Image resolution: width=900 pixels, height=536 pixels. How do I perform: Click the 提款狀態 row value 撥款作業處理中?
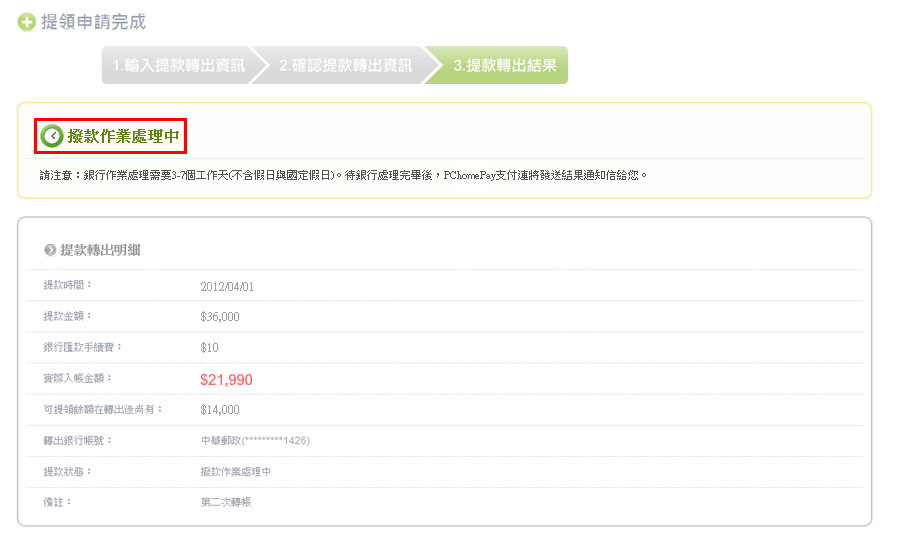235,472
